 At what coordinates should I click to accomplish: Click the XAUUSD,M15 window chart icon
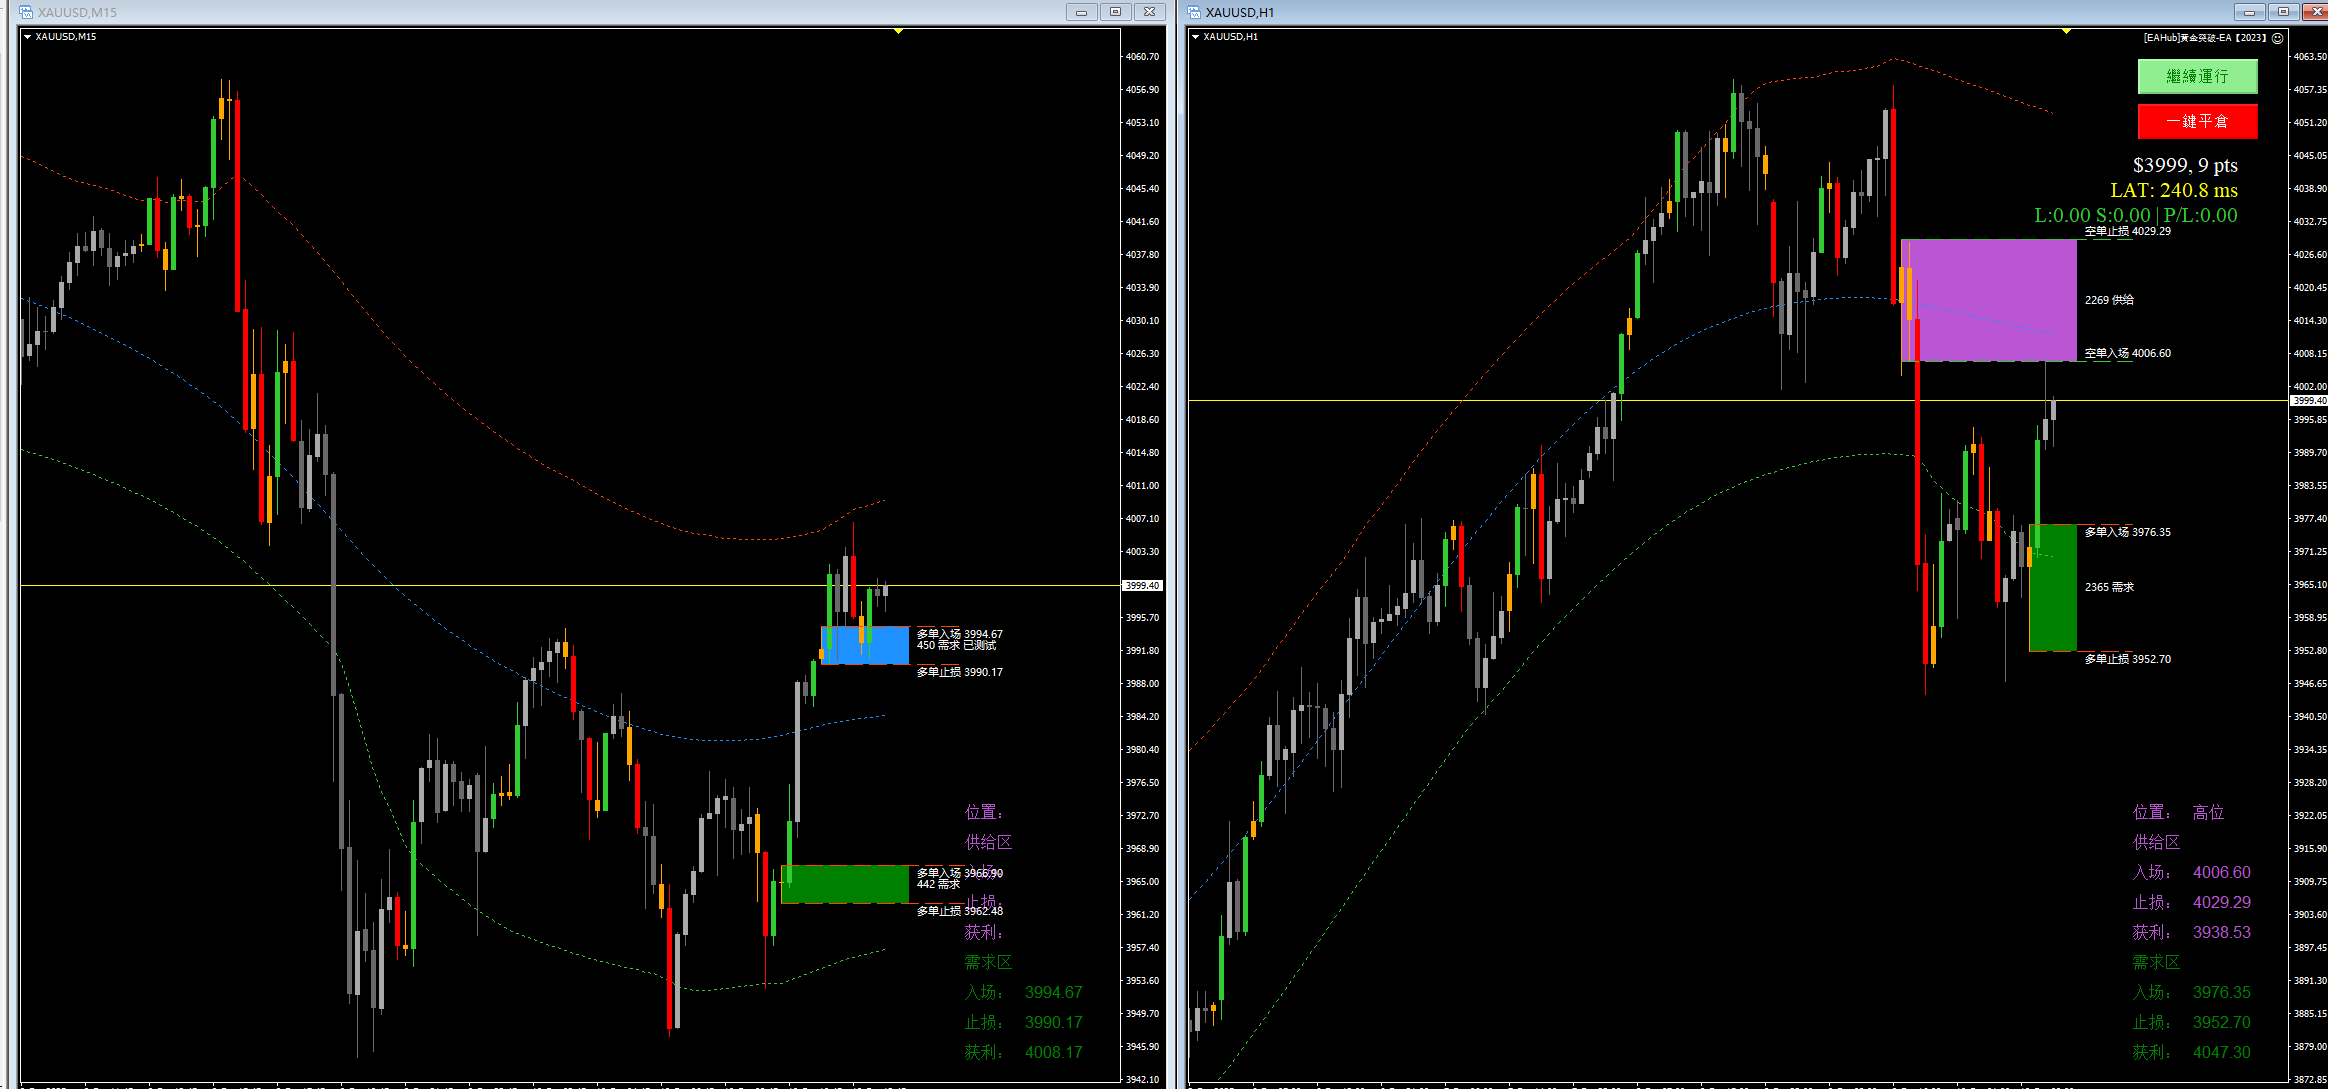point(26,12)
